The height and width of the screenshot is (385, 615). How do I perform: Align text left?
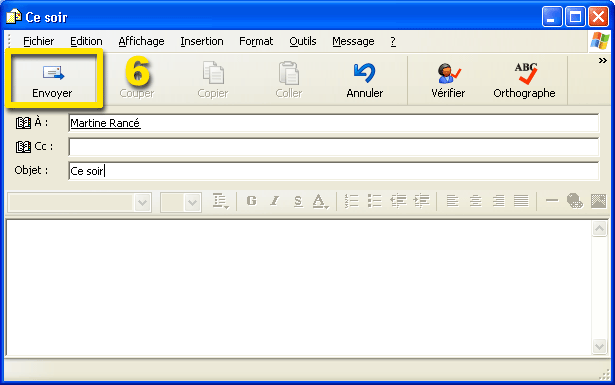pyautogui.click(x=452, y=201)
